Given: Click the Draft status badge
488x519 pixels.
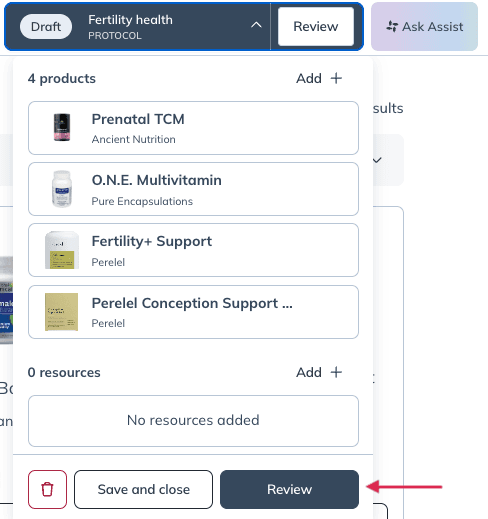Looking at the screenshot, I should click(x=46, y=26).
